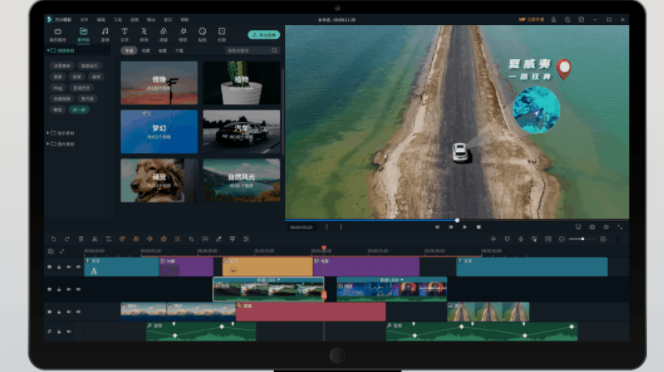The height and width of the screenshot is (372, 664).
Task: Play the preview video
Action: click(465, 227)
